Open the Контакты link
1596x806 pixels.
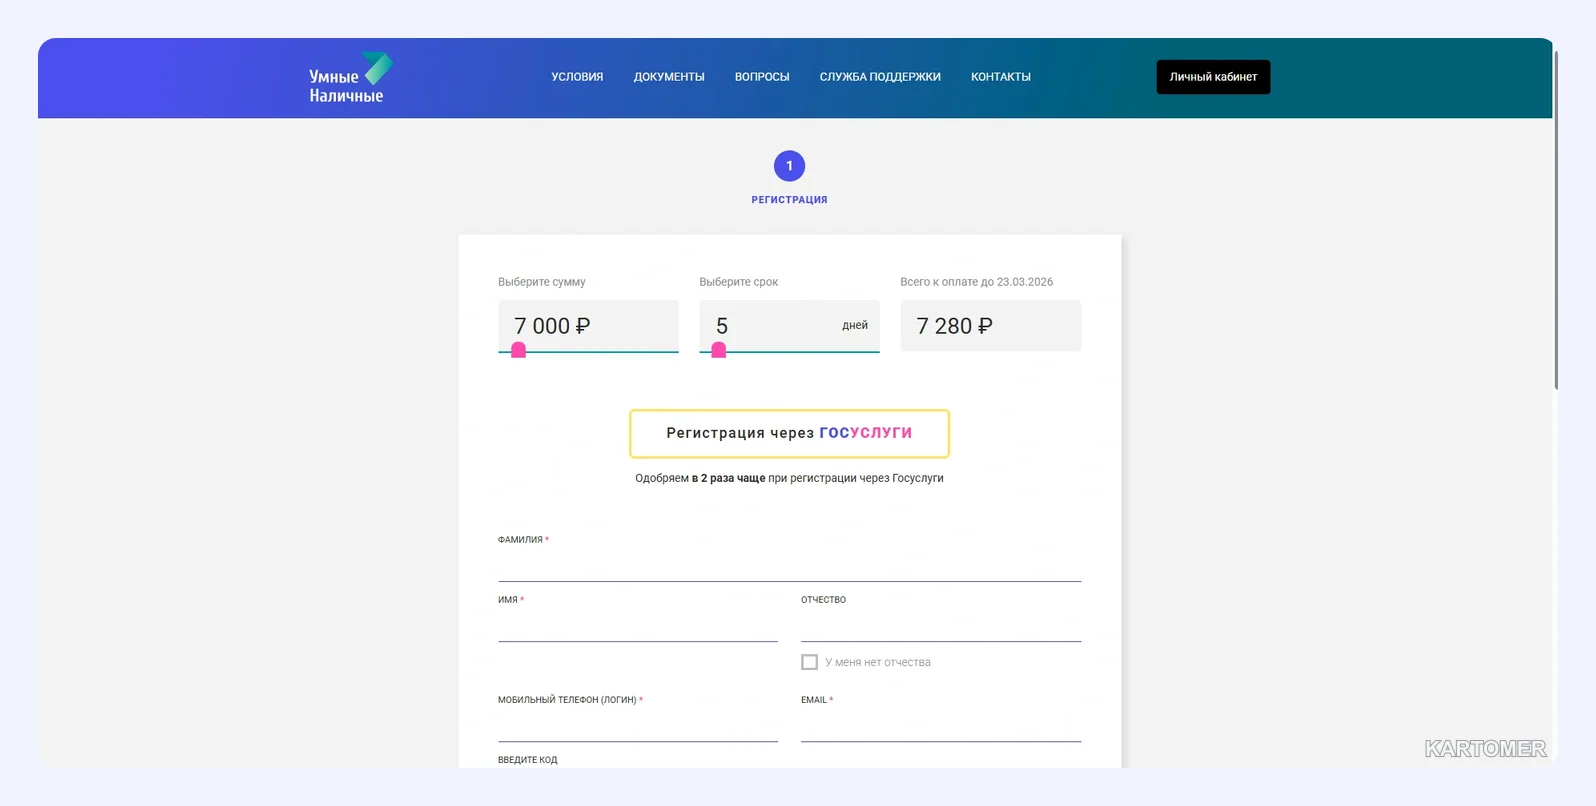tap(1001, 77)
